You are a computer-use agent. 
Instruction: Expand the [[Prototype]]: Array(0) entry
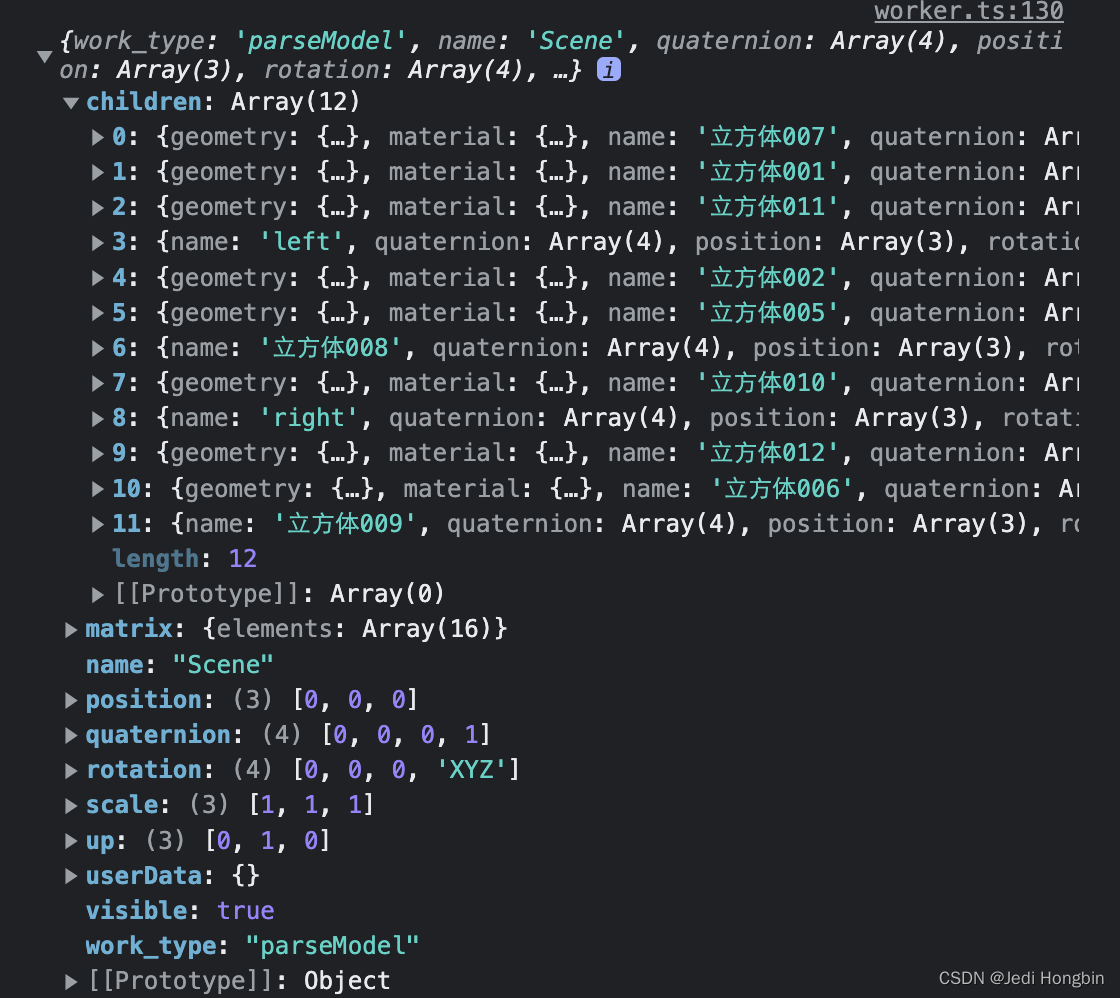(x=96, y=593)
